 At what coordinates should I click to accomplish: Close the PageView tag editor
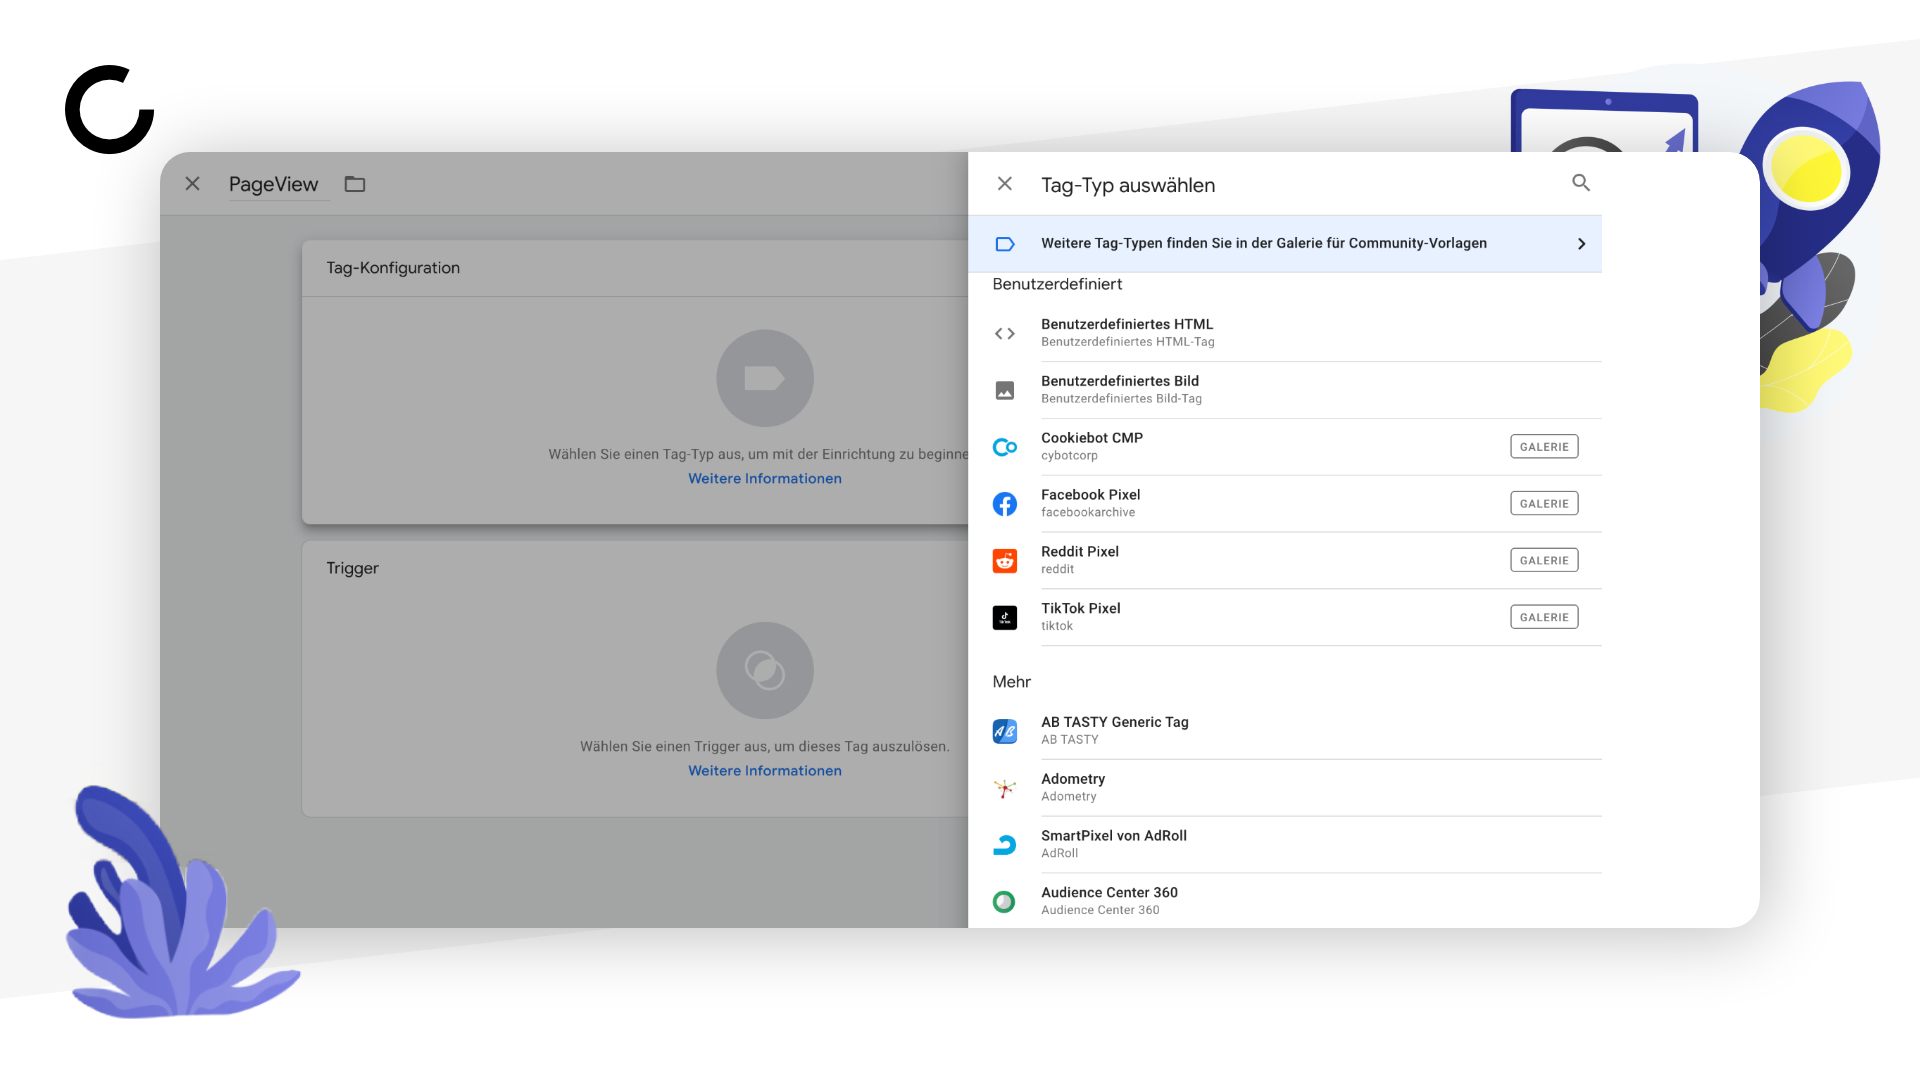[193, 184]
